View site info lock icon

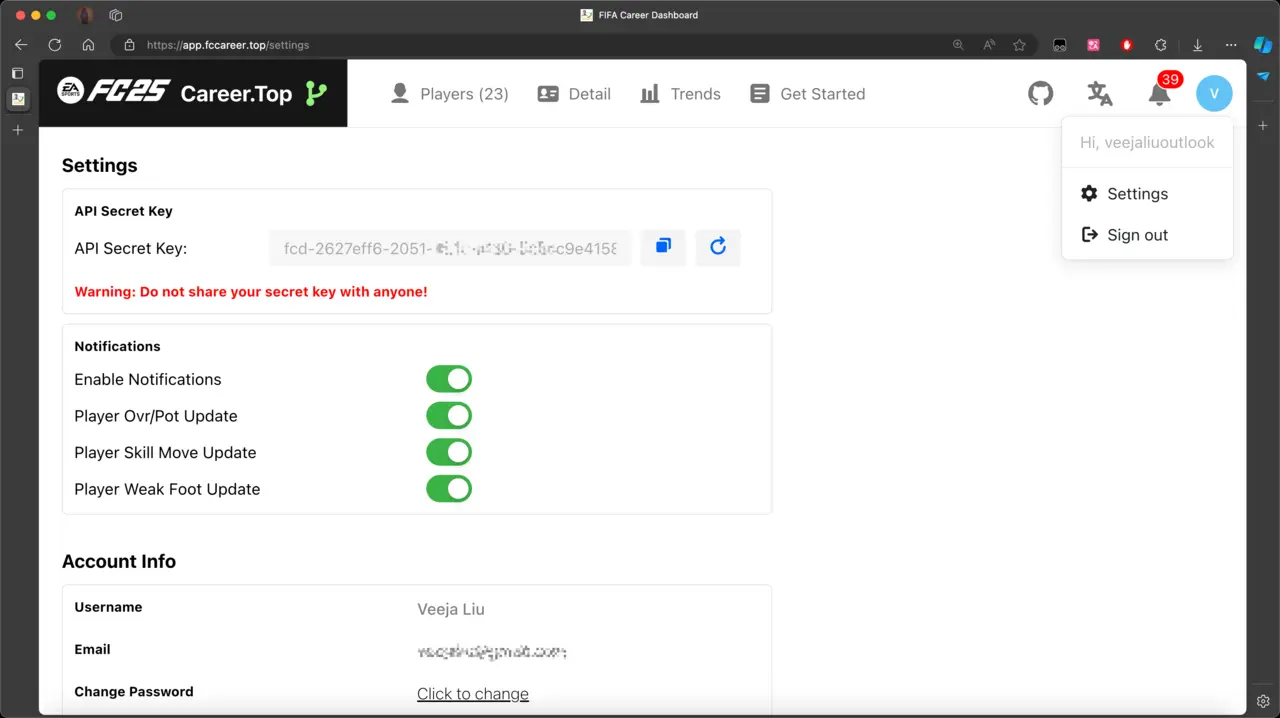click(129, 45)
